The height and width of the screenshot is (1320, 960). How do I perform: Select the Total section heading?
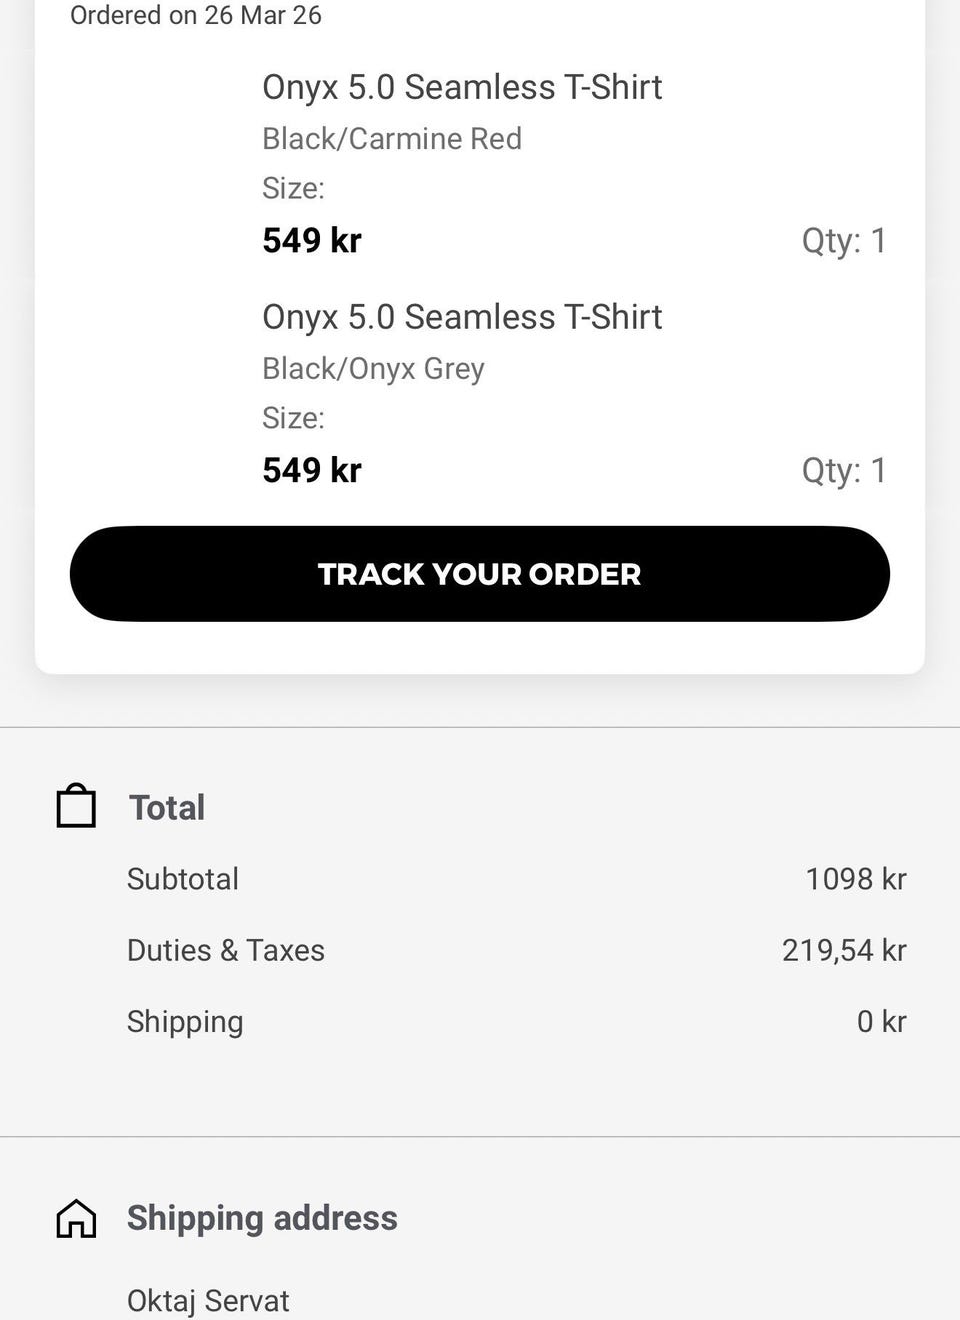(x=167, y=807)
